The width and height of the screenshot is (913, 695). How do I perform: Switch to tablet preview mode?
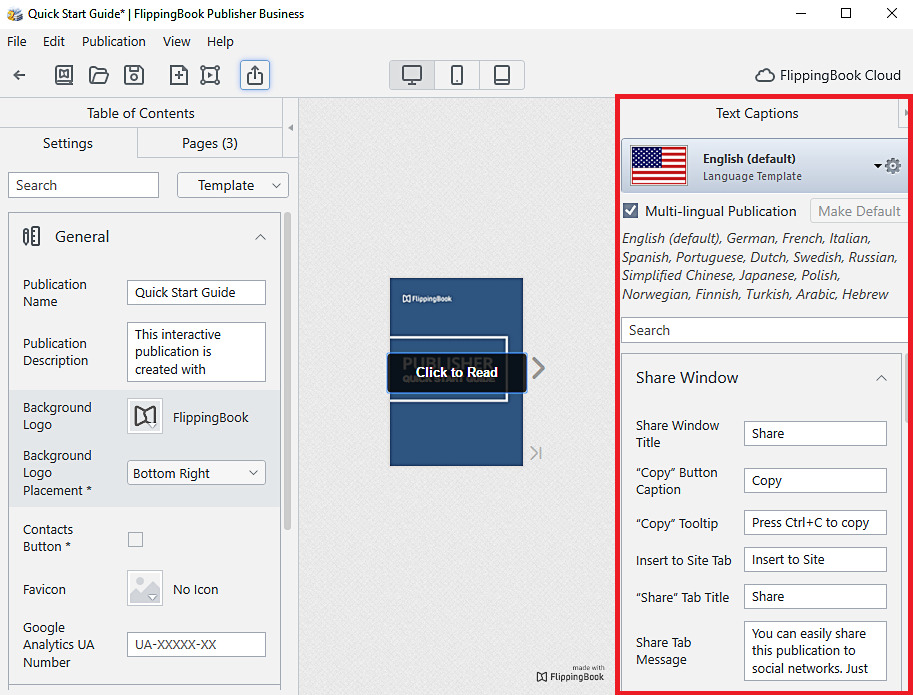502,75
